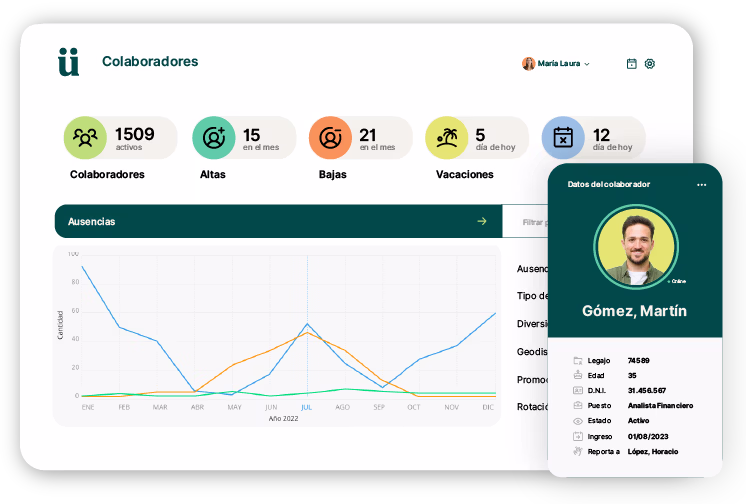Click the Filtrar input field

525,221
